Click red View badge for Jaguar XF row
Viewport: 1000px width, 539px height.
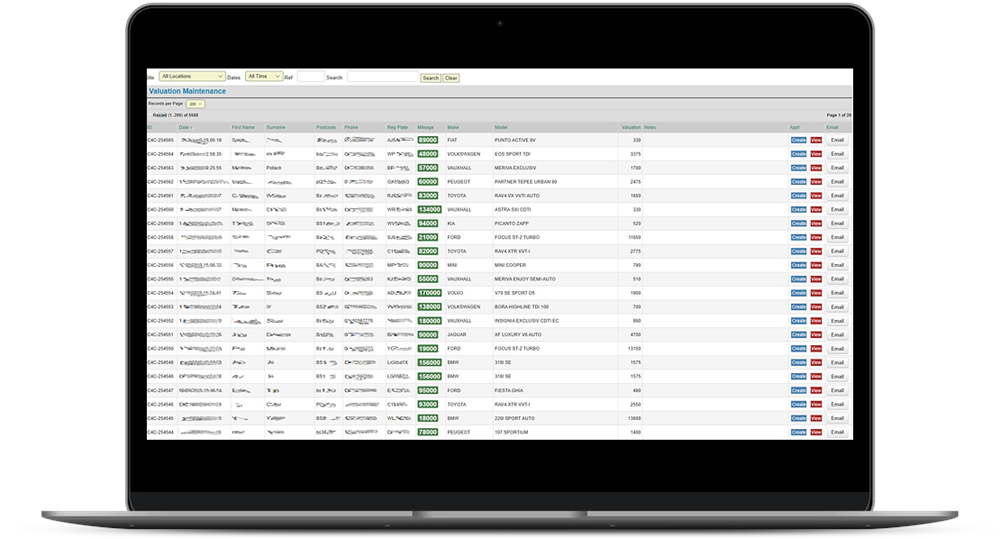(x=816, y=335)
